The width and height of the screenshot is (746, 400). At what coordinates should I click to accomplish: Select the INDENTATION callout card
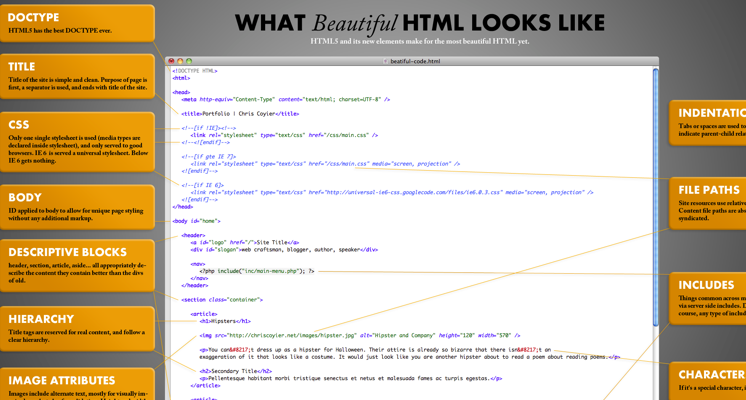pyautogui.click(x=707, y=123)
